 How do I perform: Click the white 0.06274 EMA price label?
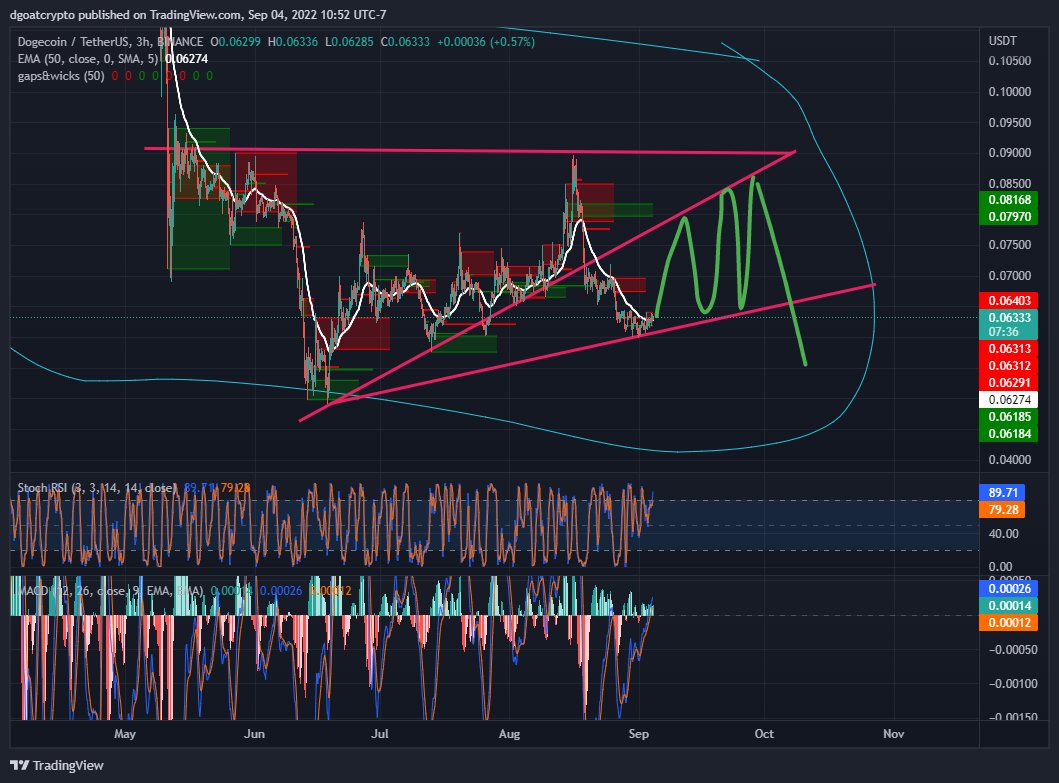click(x=1009, y=399)
